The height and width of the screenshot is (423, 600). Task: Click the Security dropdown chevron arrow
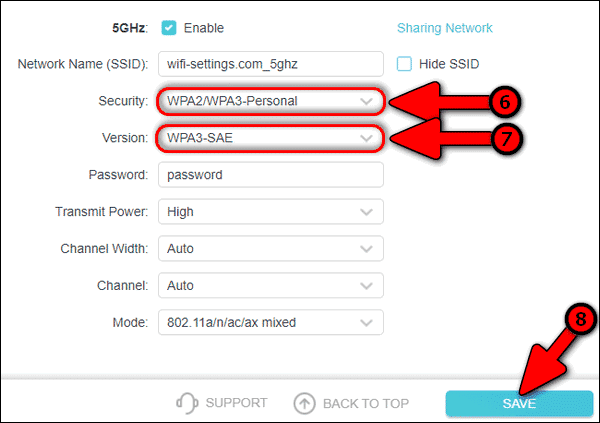pyautogui.click(x=366, y=101)
